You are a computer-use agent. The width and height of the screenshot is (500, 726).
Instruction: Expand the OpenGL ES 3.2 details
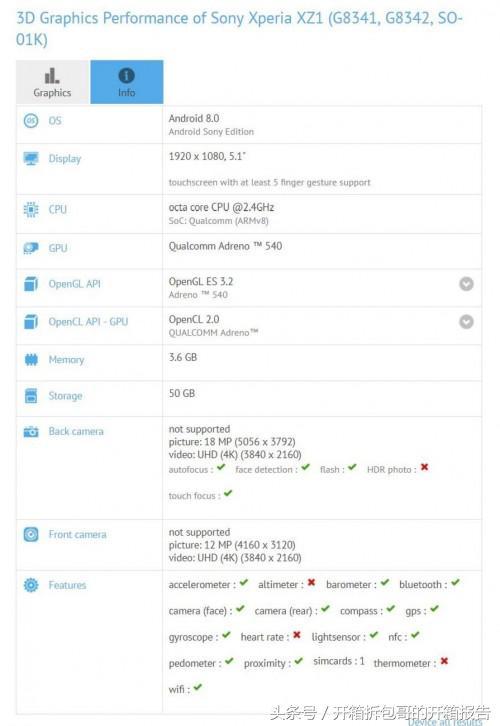[466, 284]
